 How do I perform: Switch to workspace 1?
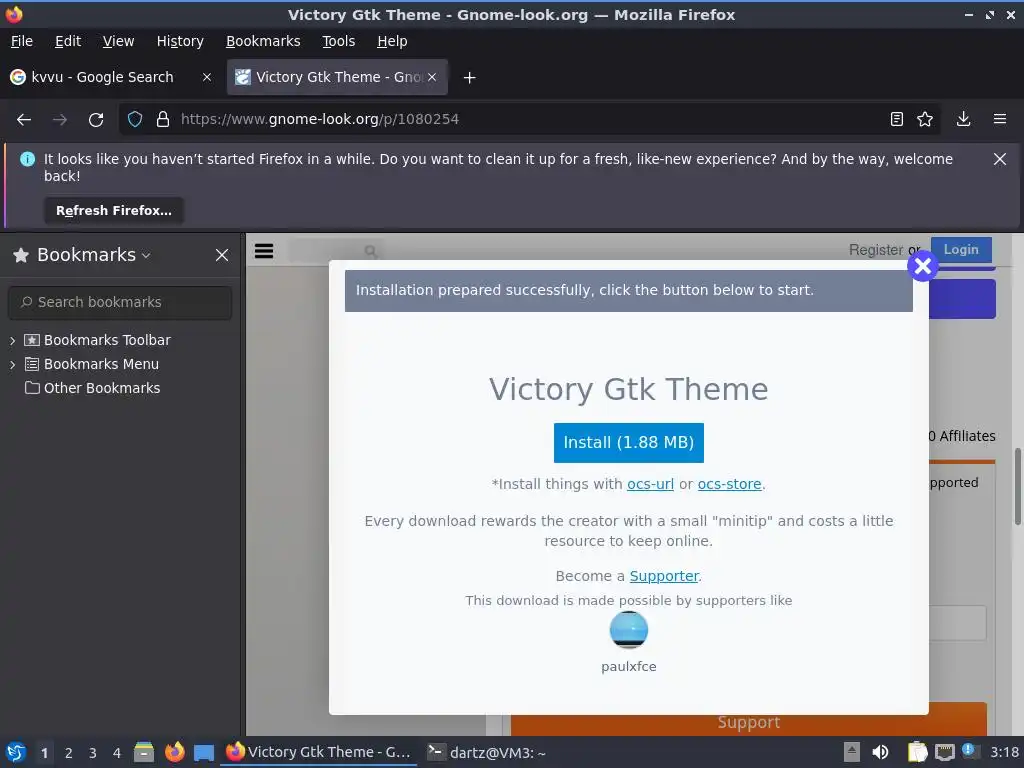[44, 753]
